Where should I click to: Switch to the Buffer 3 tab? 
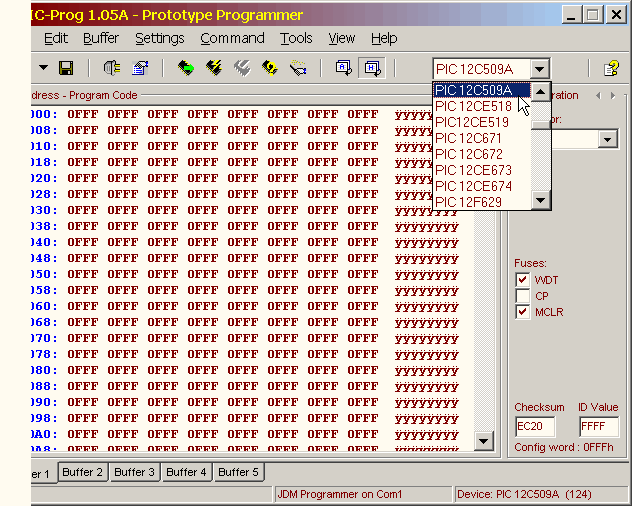click(134, 472)
